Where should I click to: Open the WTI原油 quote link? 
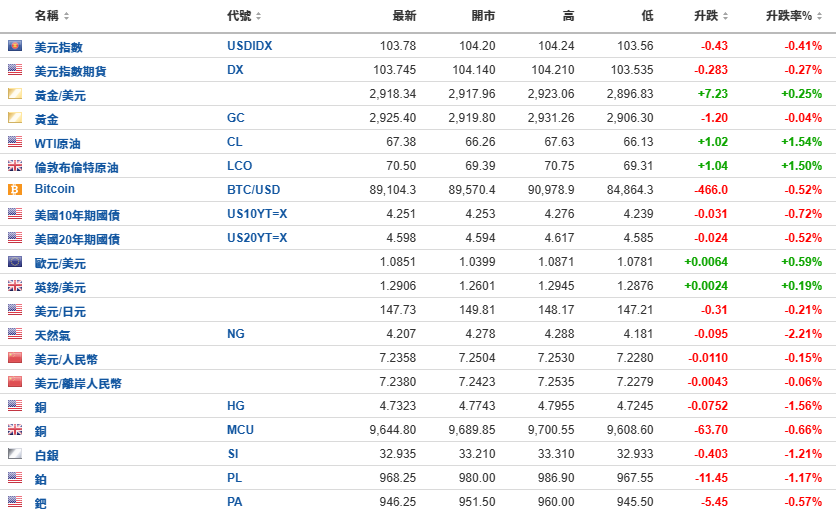pos(57,143)
